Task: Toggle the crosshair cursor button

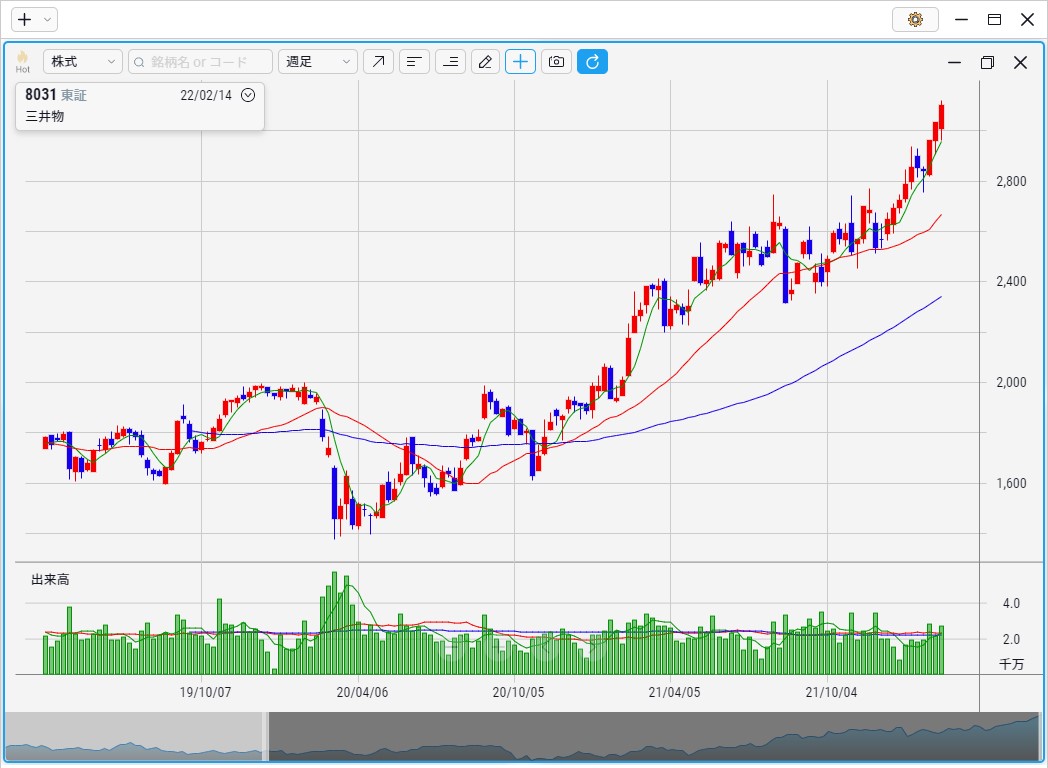Action: click(520, 62)
